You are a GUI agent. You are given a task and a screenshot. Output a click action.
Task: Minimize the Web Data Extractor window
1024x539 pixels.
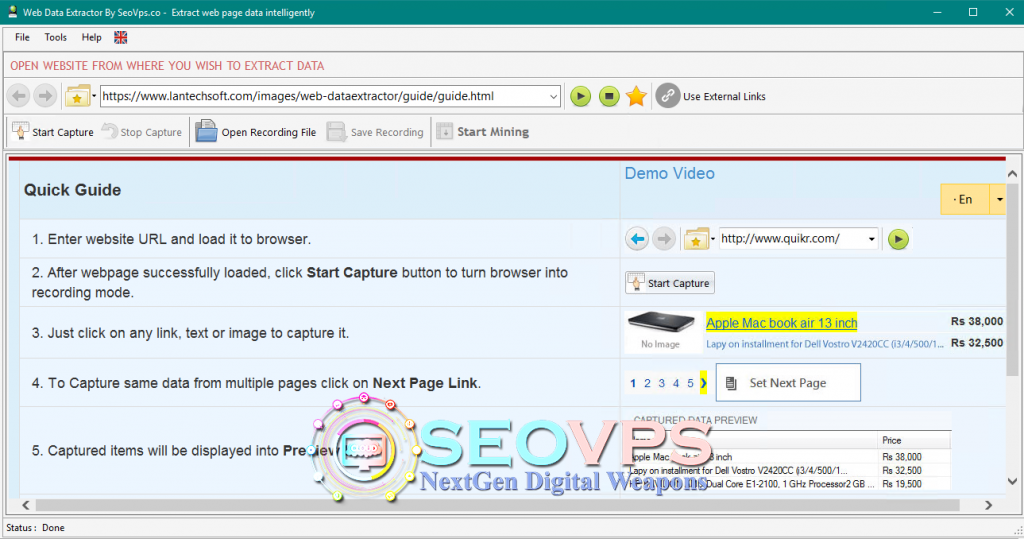click(937, 12)
